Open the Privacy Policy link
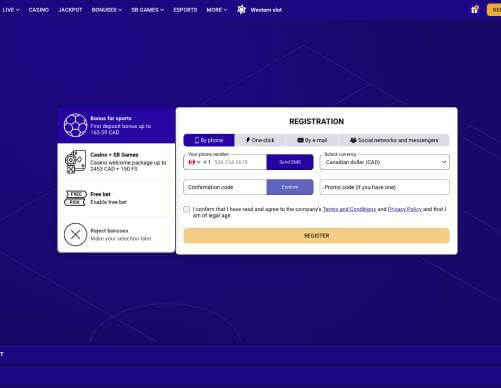Image resolution: width=501 pixels, height=388 pixels. [405, 209]
